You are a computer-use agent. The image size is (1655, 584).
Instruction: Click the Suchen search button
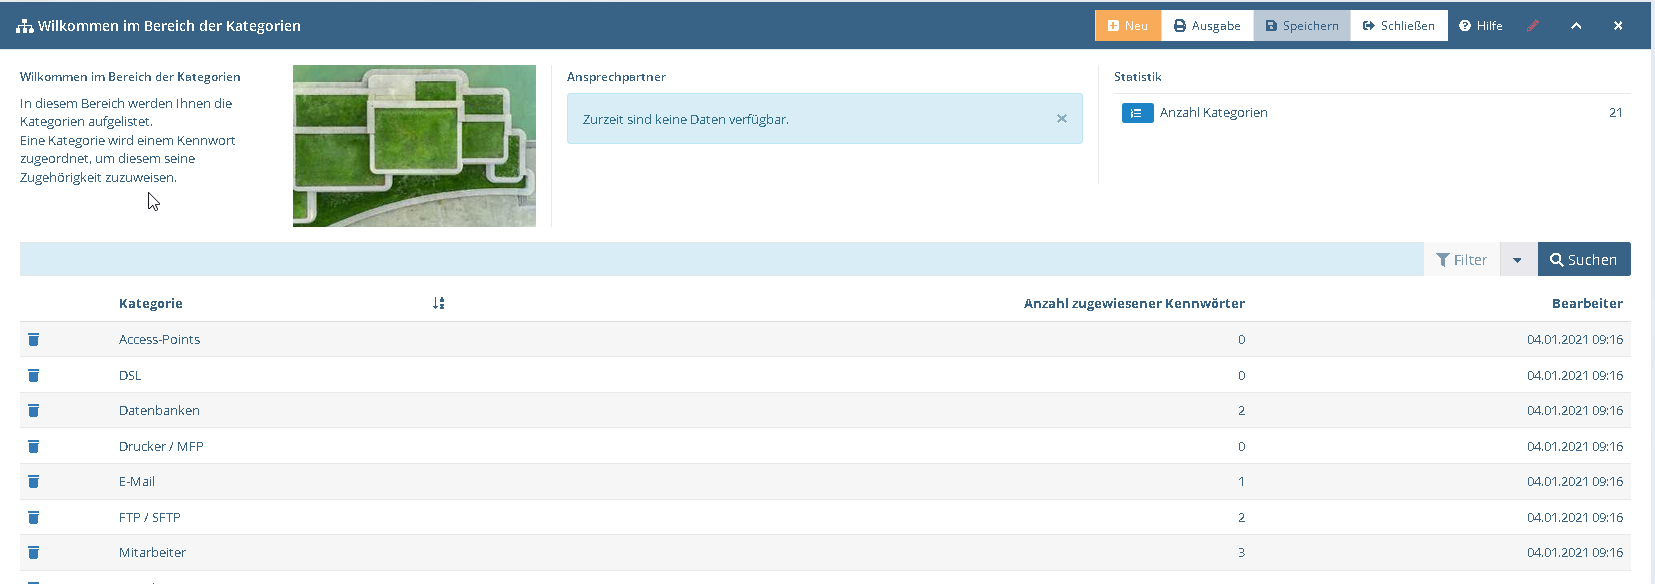tap(1583, 260)
